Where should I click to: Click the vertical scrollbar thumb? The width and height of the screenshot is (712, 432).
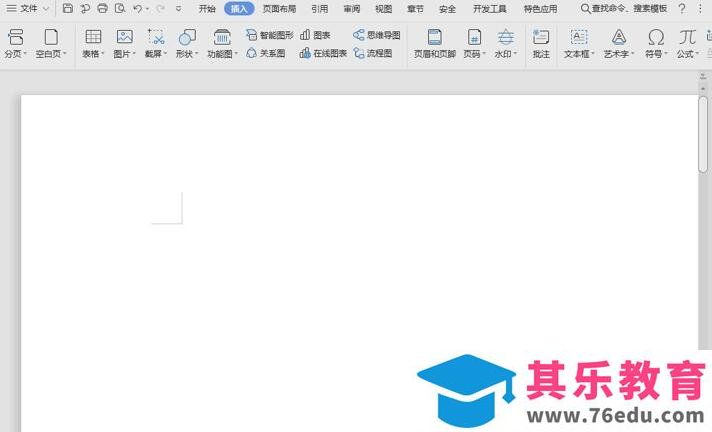tap(703, 134)
